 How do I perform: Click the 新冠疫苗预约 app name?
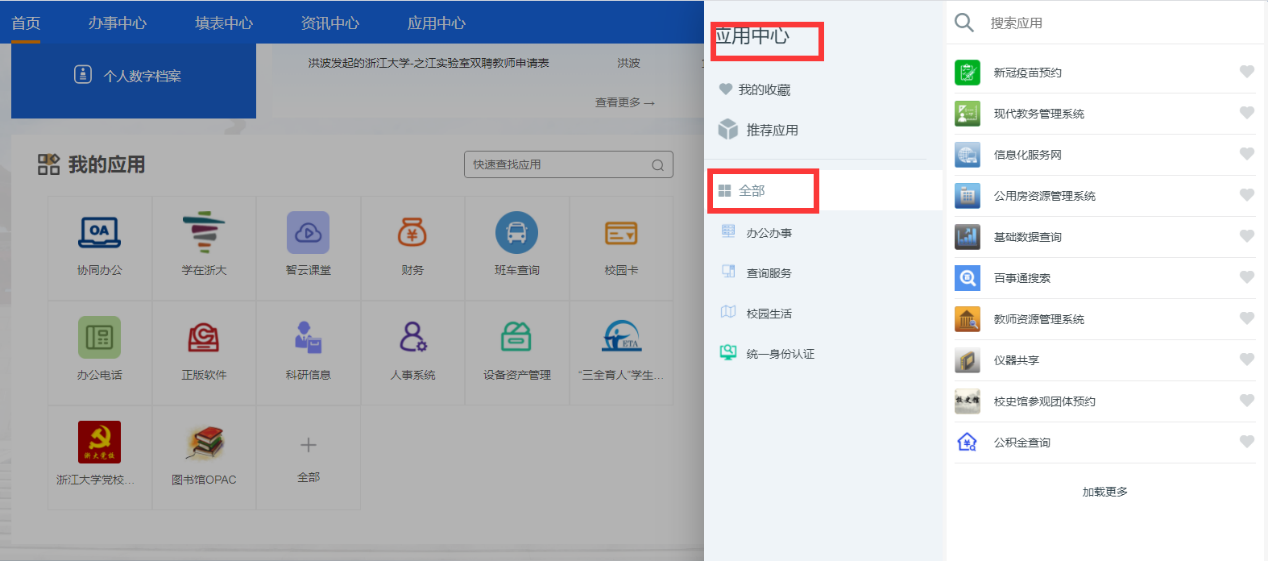[1027, 73]
